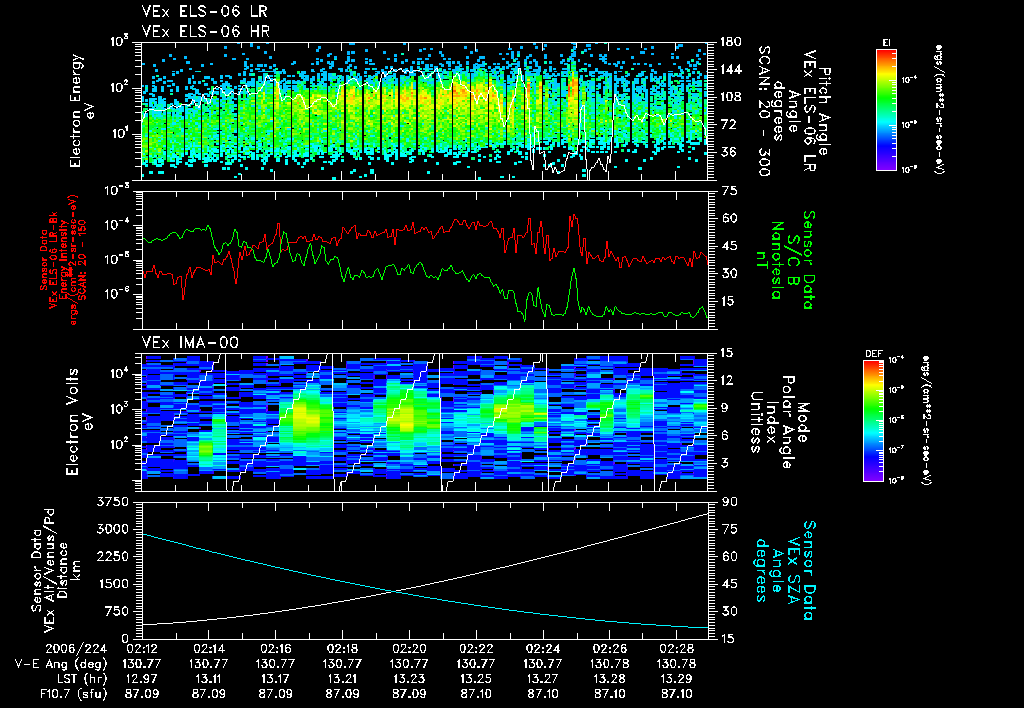Click the 02:18 time tick label
The image size is (1024, 708).
(x=342, y=649)
